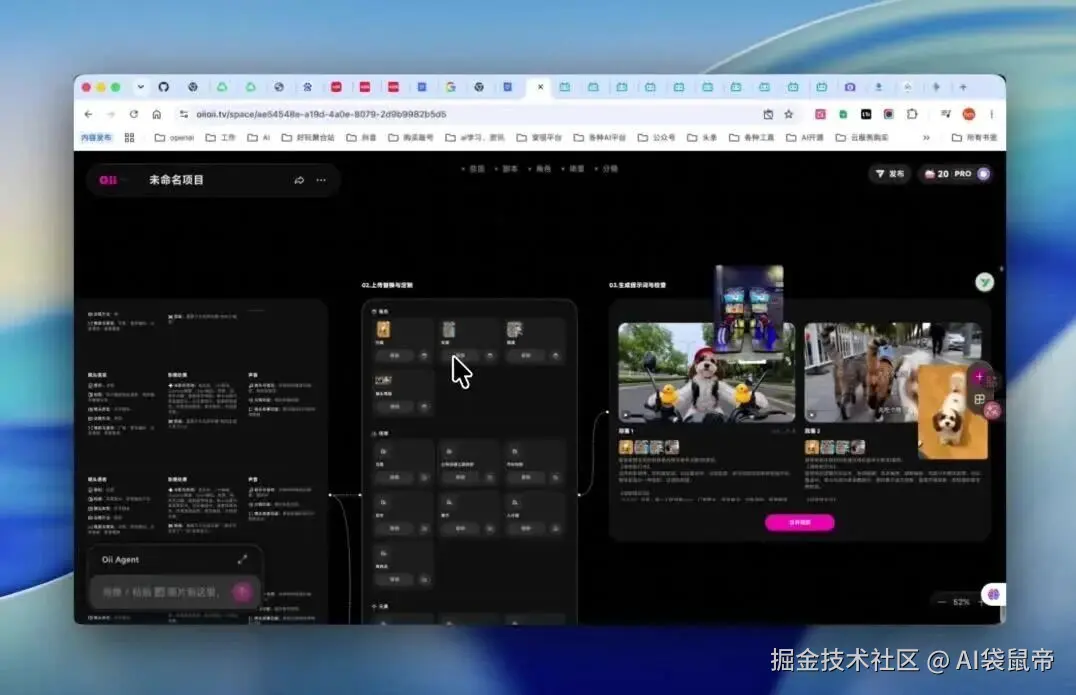Share the project with the arrow icon

[x=299, y=180]
